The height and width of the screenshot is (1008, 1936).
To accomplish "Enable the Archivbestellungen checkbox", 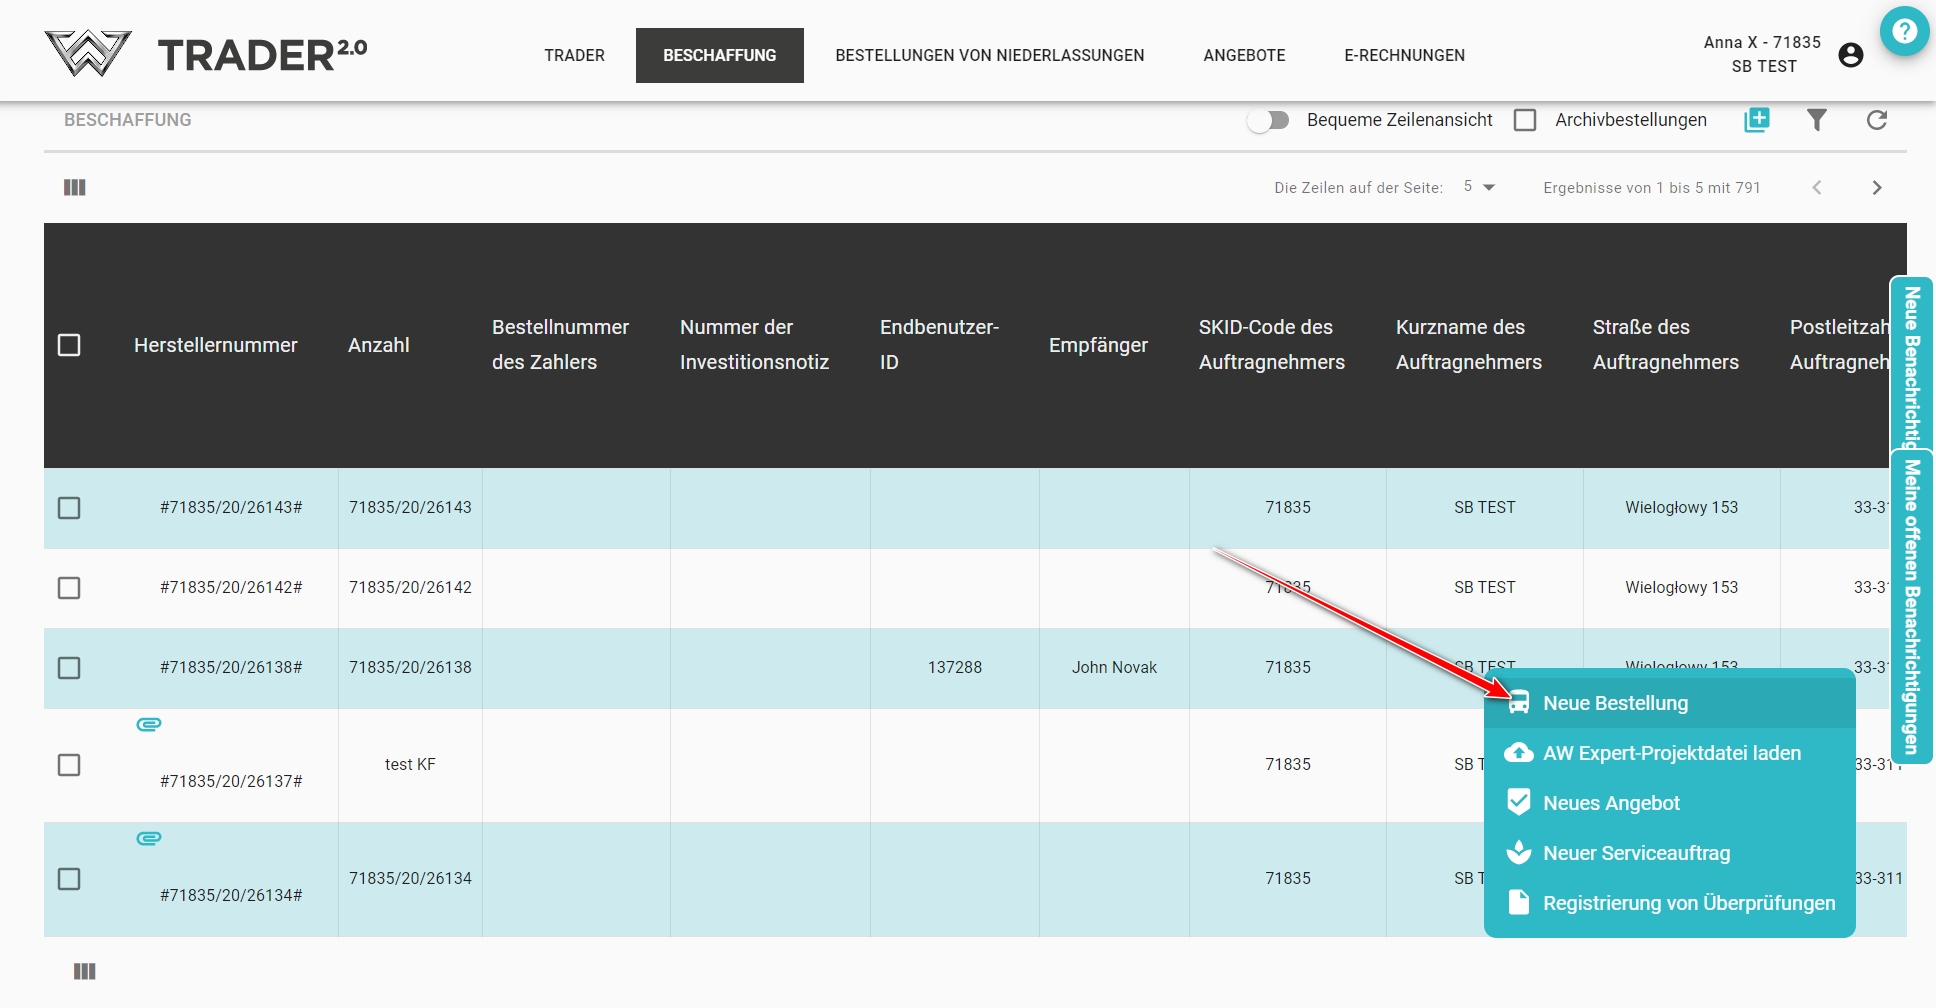I will point(1525,120).
